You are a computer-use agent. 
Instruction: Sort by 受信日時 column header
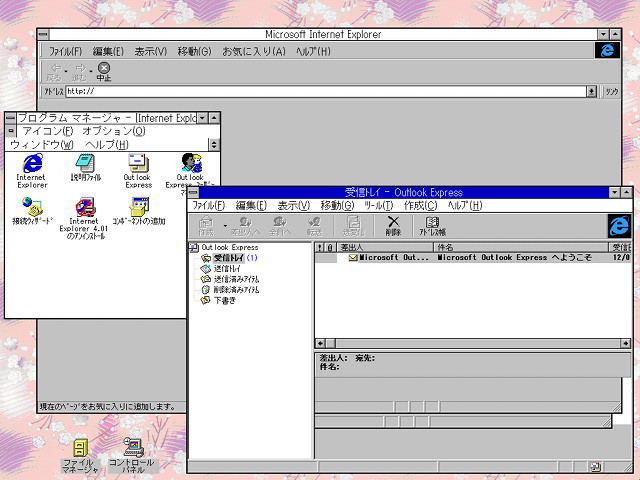pos(620,247)
